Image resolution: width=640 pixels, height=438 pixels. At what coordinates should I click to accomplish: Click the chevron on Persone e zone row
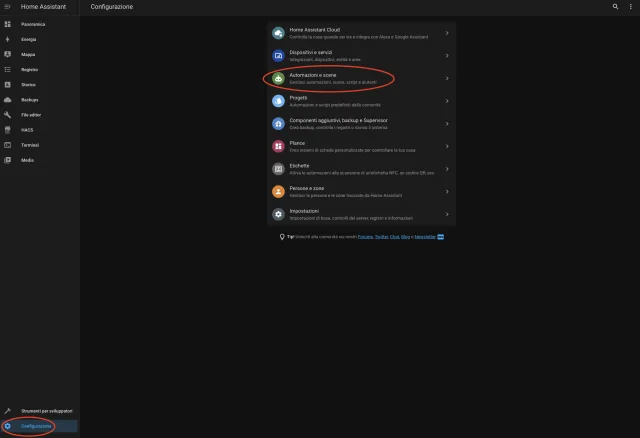tap(447, 191)
